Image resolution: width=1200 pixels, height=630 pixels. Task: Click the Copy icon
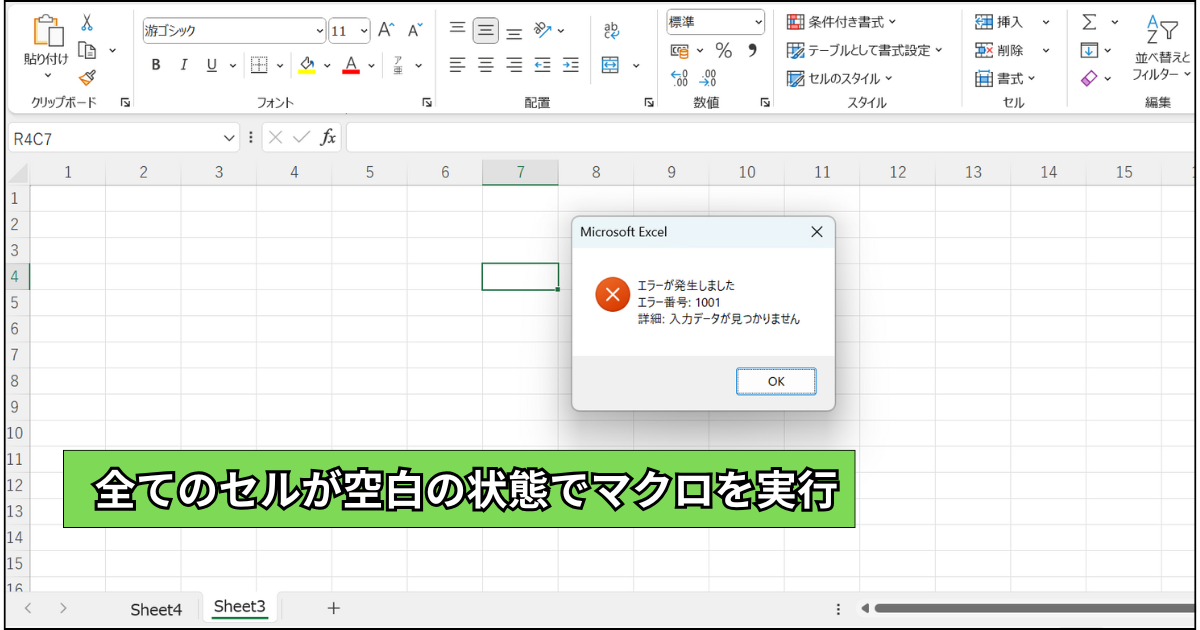87,50
